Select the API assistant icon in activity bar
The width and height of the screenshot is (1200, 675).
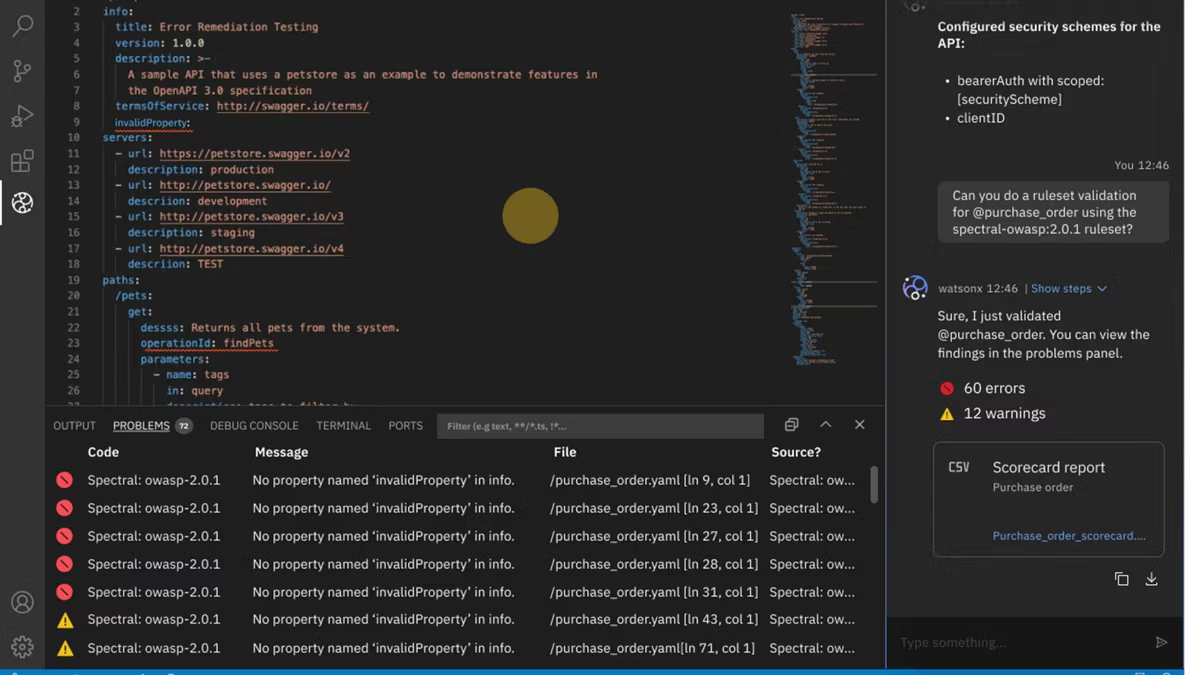pyautogui.click(x=22, y=203)
